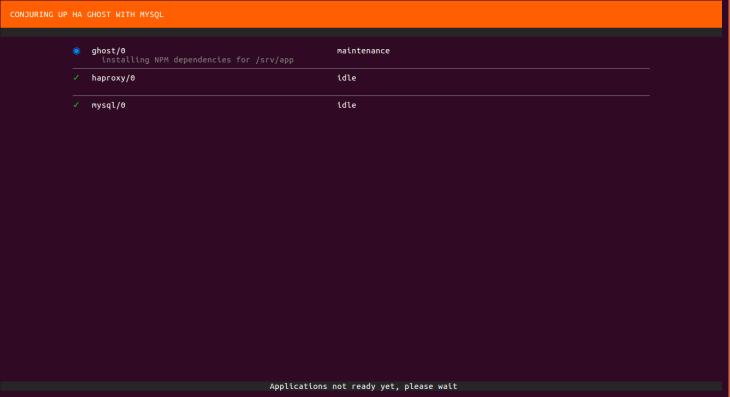Select the mysql/0 unit name
730x397 pixels.
point(108,105)
